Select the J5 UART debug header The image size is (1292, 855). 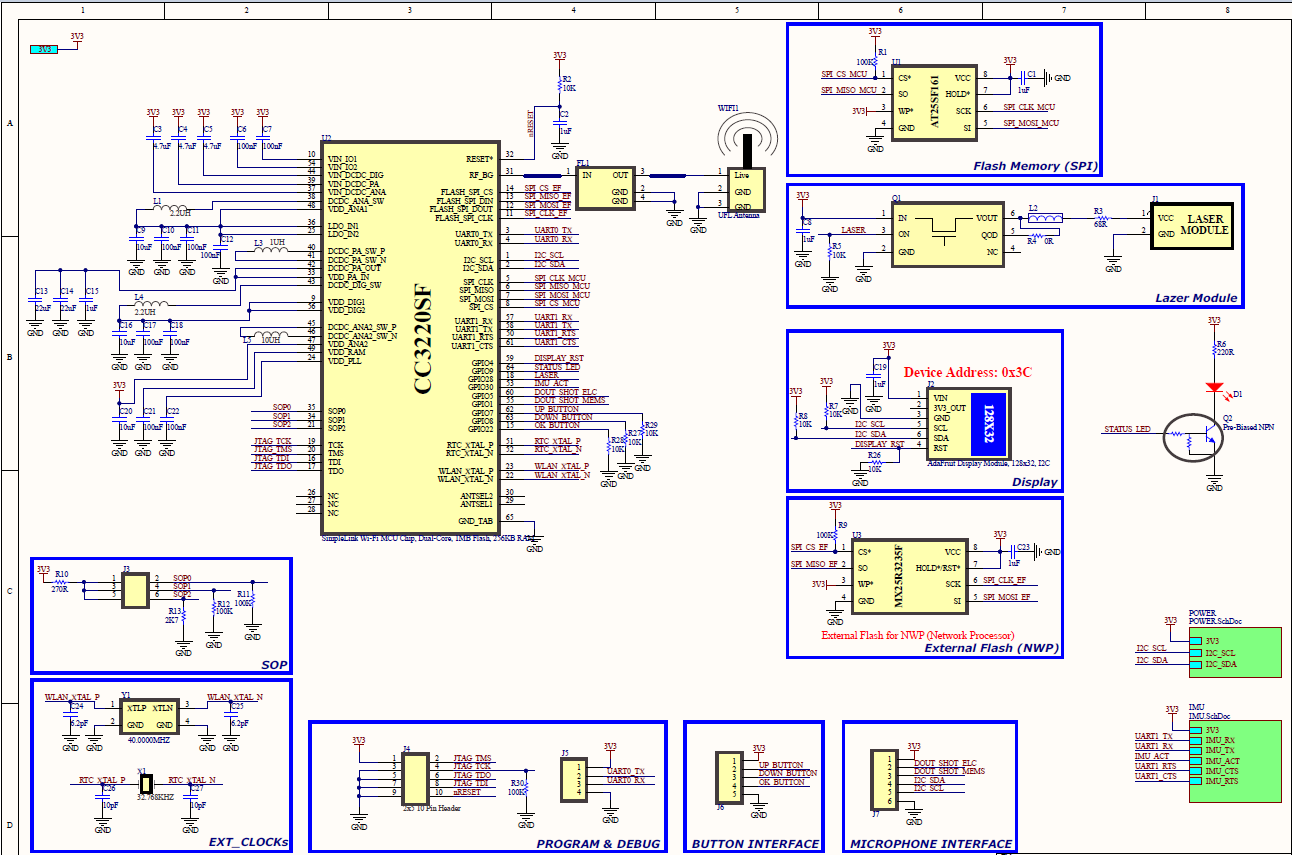coord(572,780)
